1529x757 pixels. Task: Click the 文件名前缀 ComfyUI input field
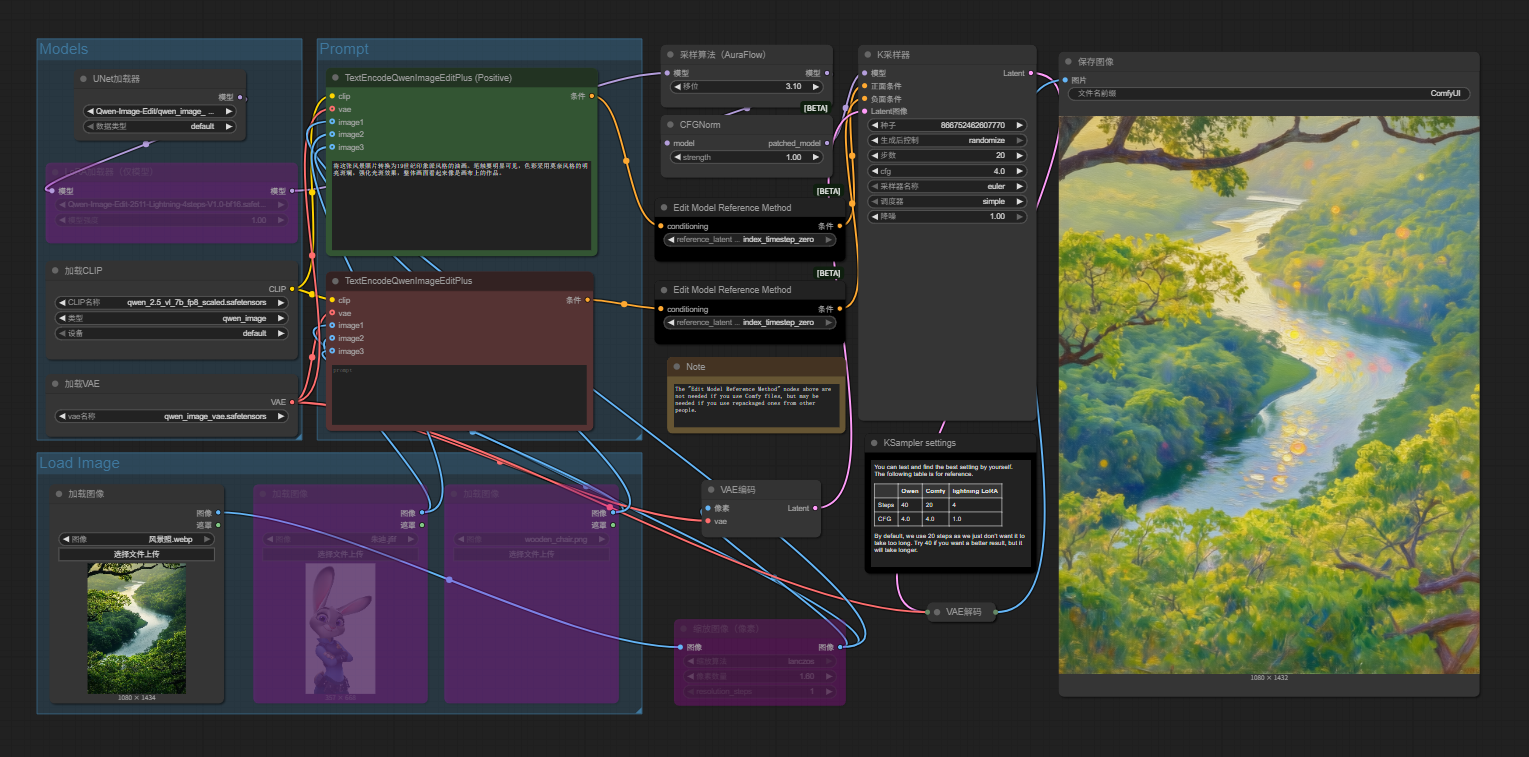click(1269, 93)
